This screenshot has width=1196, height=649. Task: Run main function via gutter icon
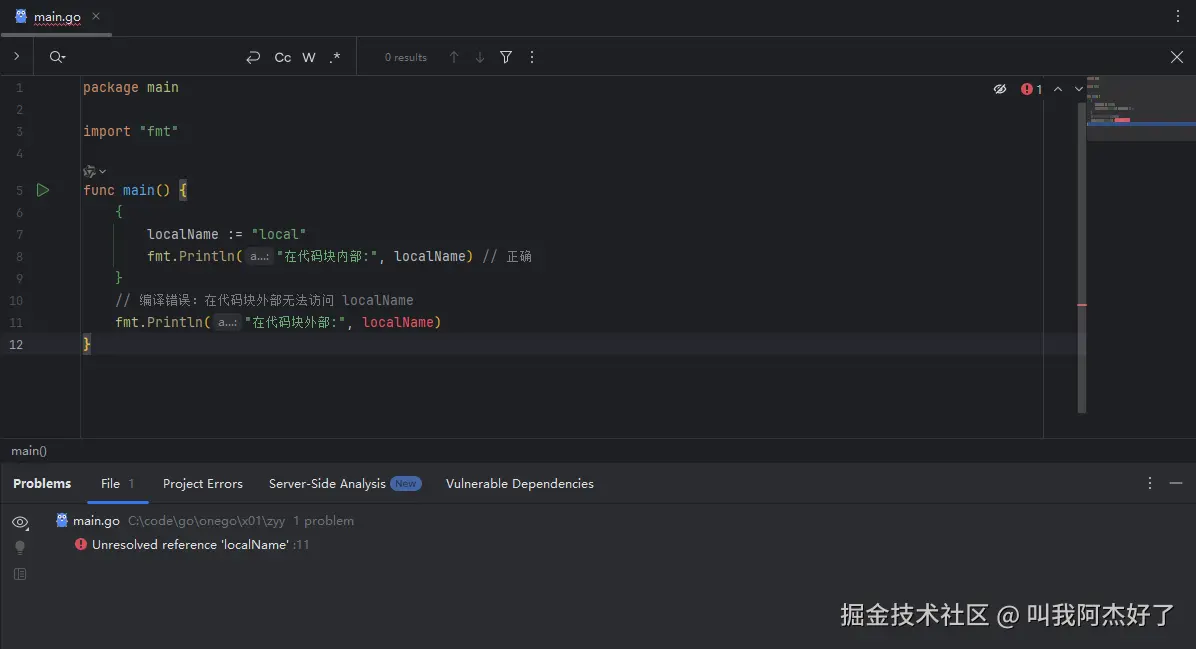43,190
